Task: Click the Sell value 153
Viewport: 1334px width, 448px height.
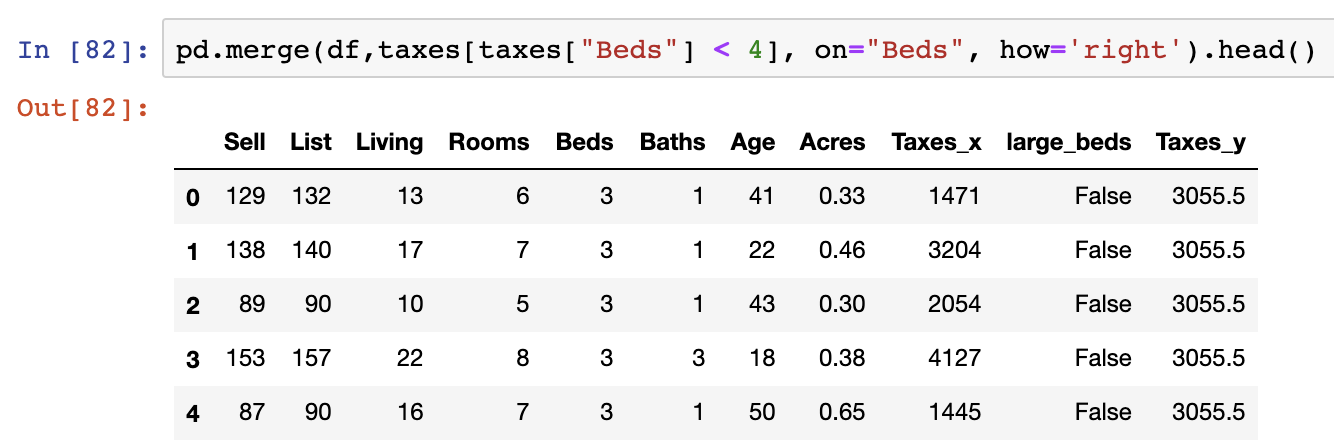Action: pos(246,358)
